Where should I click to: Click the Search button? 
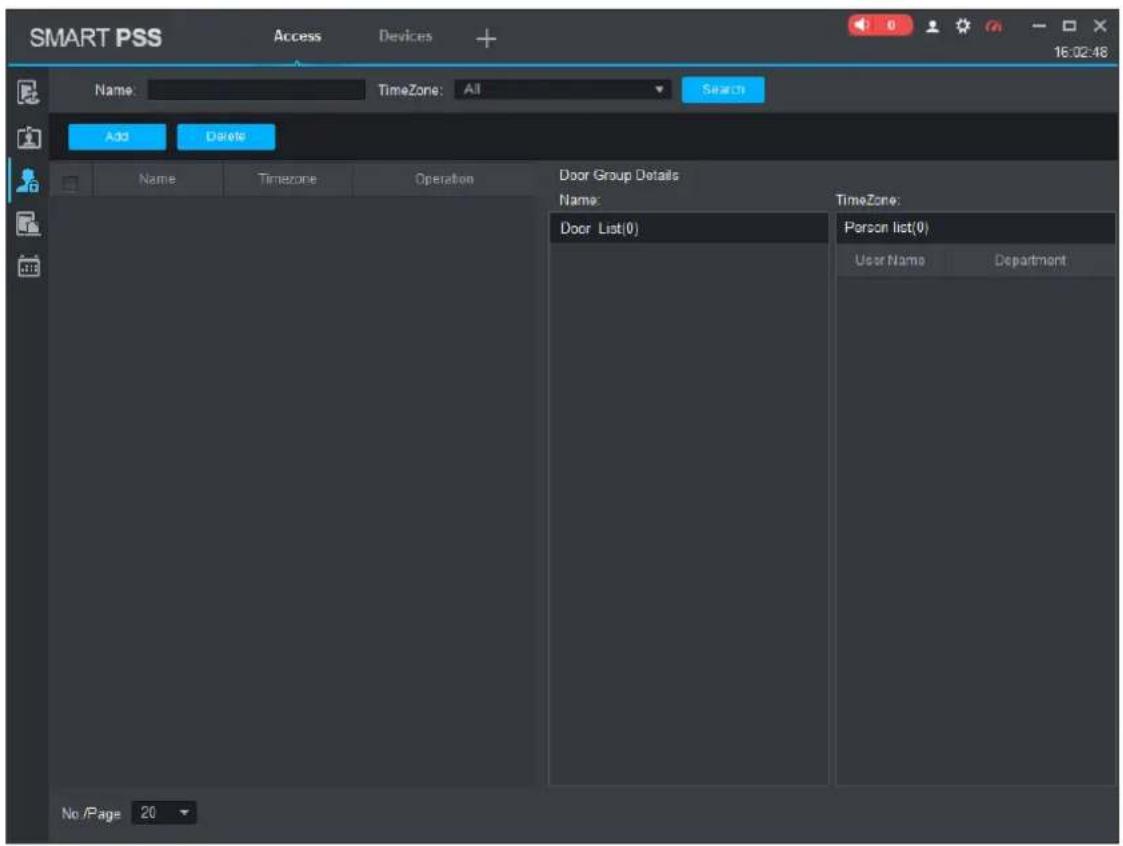click(723, 90)
